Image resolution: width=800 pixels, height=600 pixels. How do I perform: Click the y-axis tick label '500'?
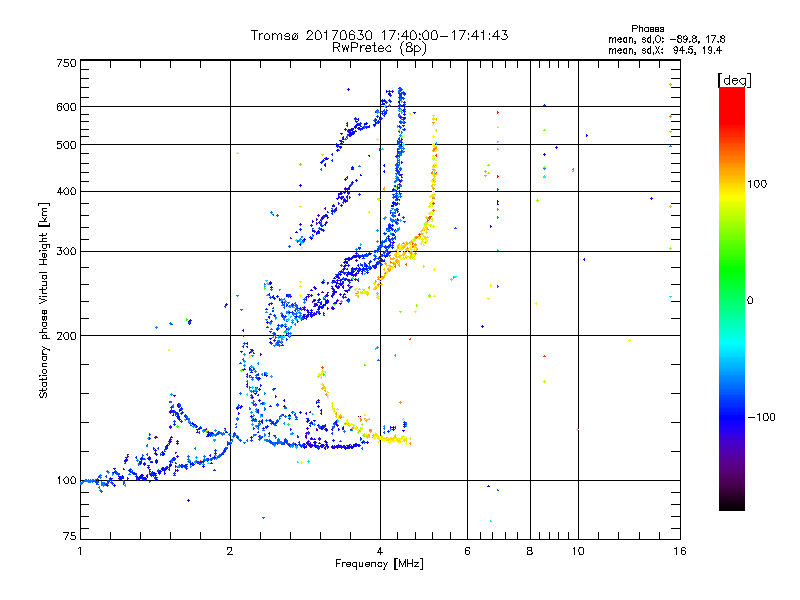tap(66, 145)
